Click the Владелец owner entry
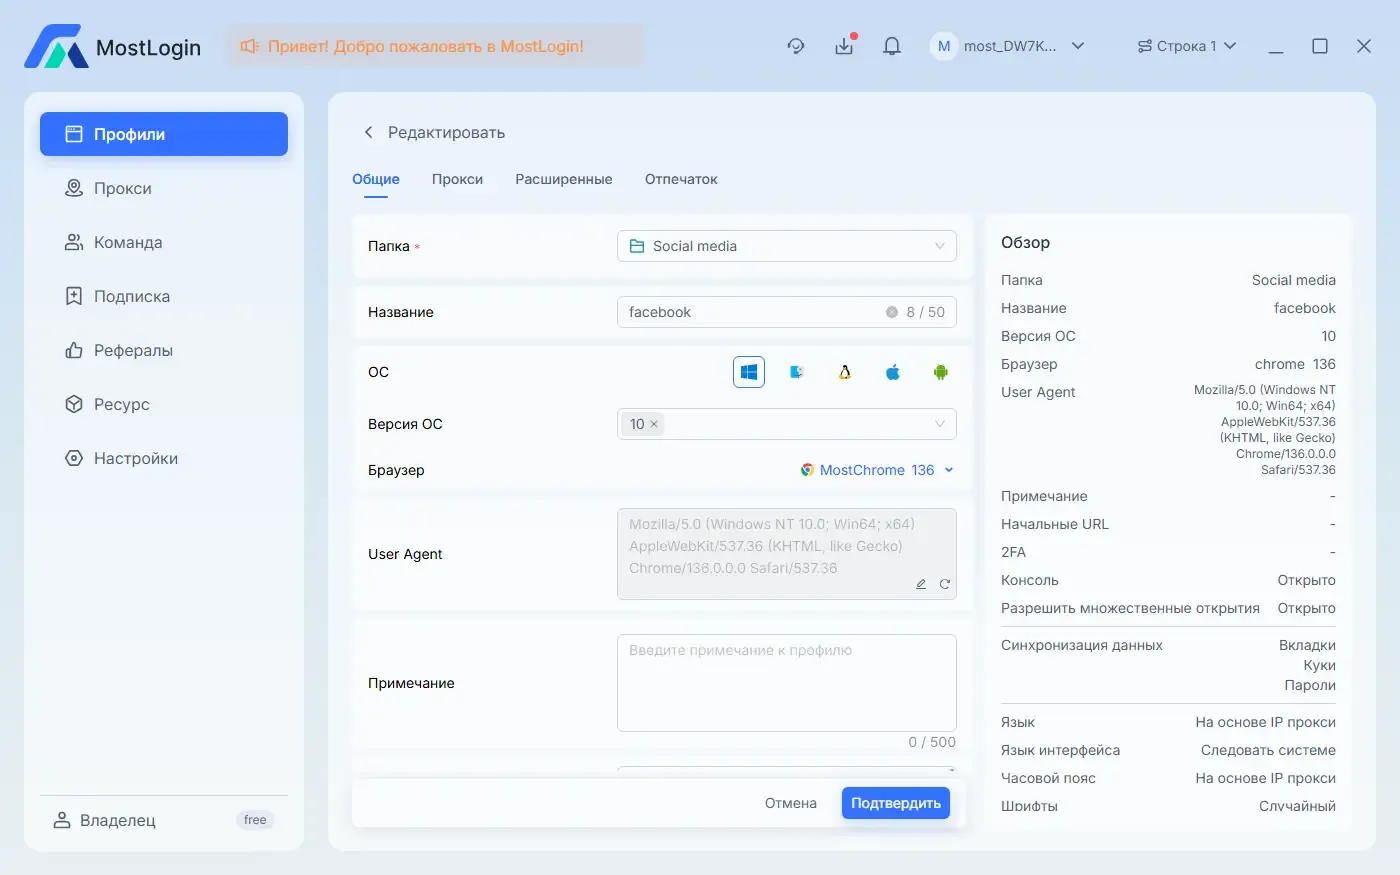Image resolution: width=1400 pixels, height=875 pixels. click(105, 820)
